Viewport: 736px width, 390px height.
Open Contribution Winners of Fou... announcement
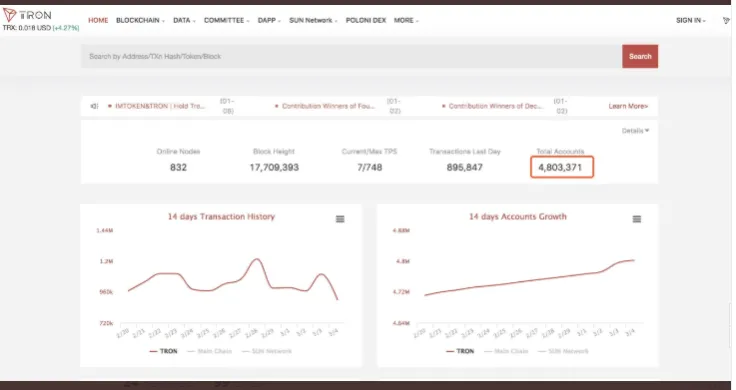[328, 106]
